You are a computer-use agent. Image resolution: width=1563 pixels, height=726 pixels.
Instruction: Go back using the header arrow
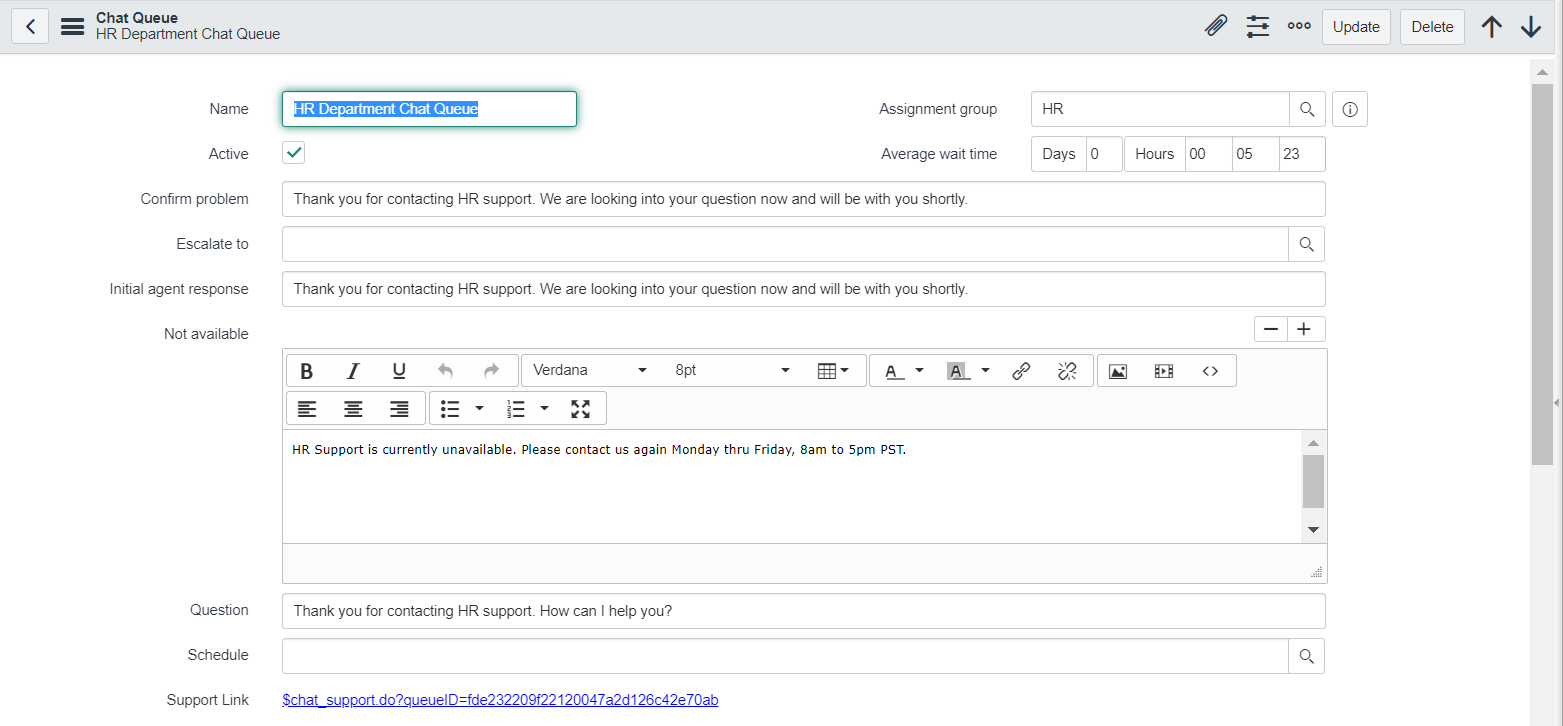pyautogui.click(x=30, y=27)
